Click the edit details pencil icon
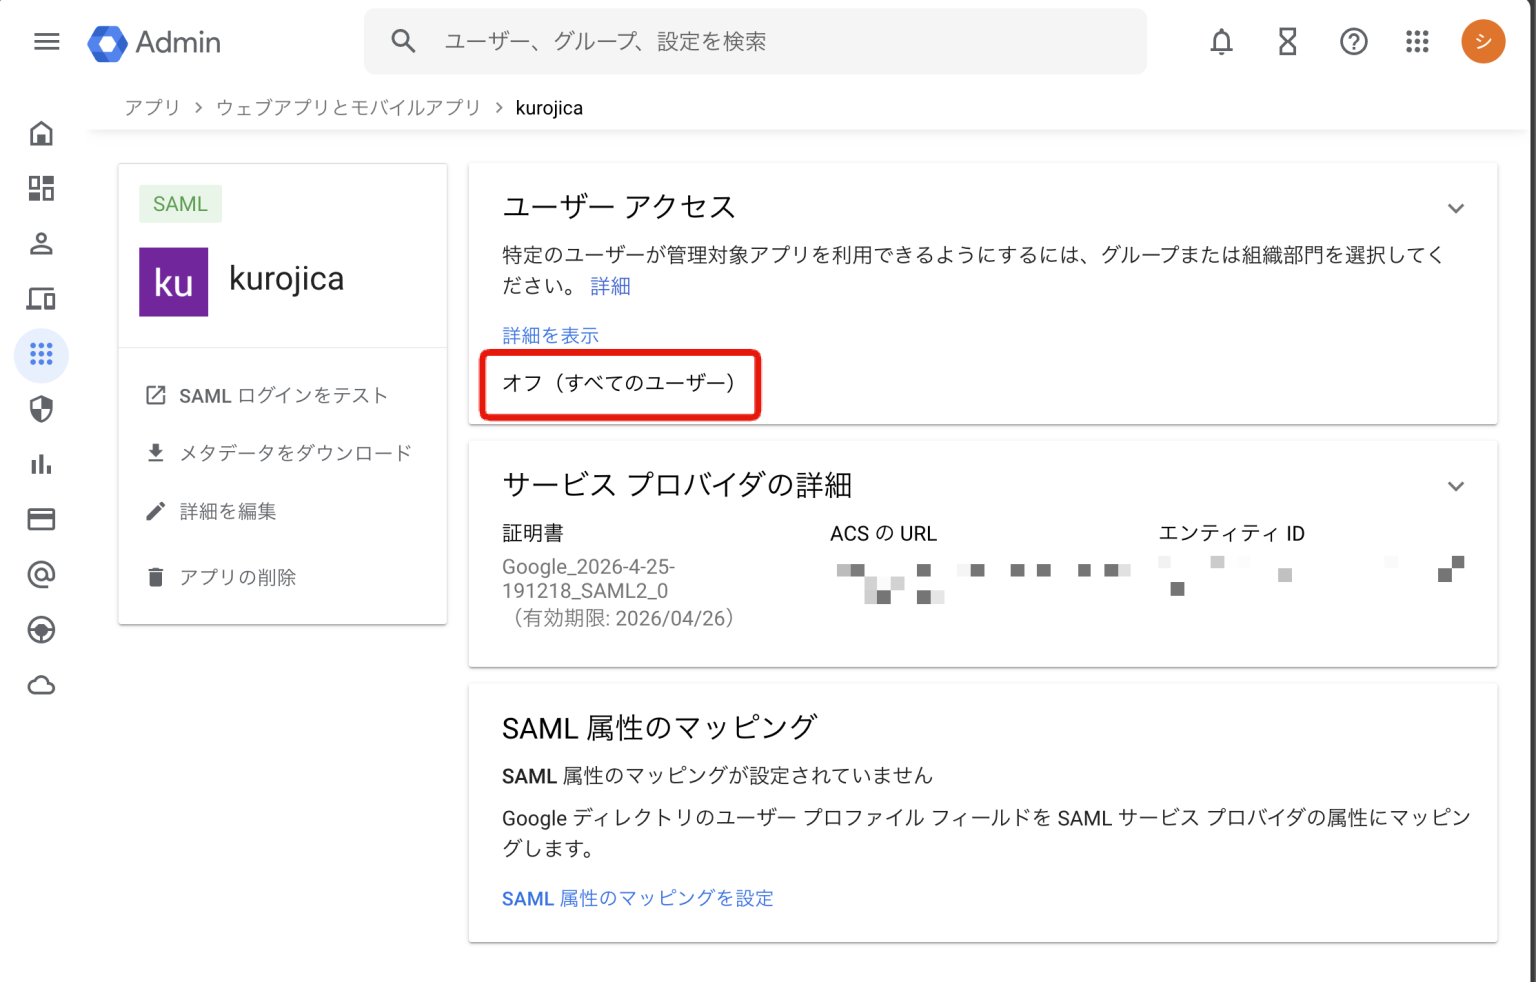This screenshot has height=982, width=1536. click(156, 511)
